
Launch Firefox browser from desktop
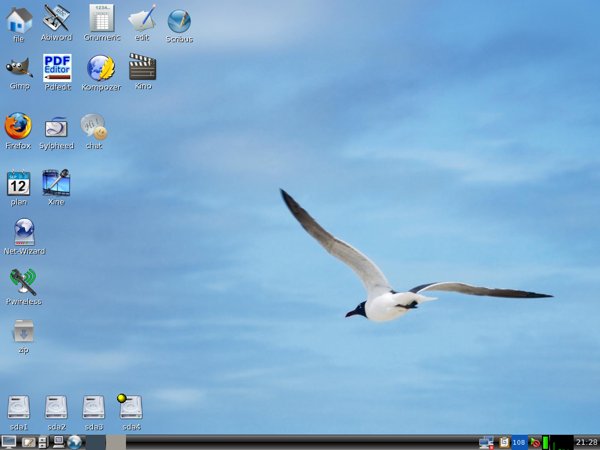[18, 127]
